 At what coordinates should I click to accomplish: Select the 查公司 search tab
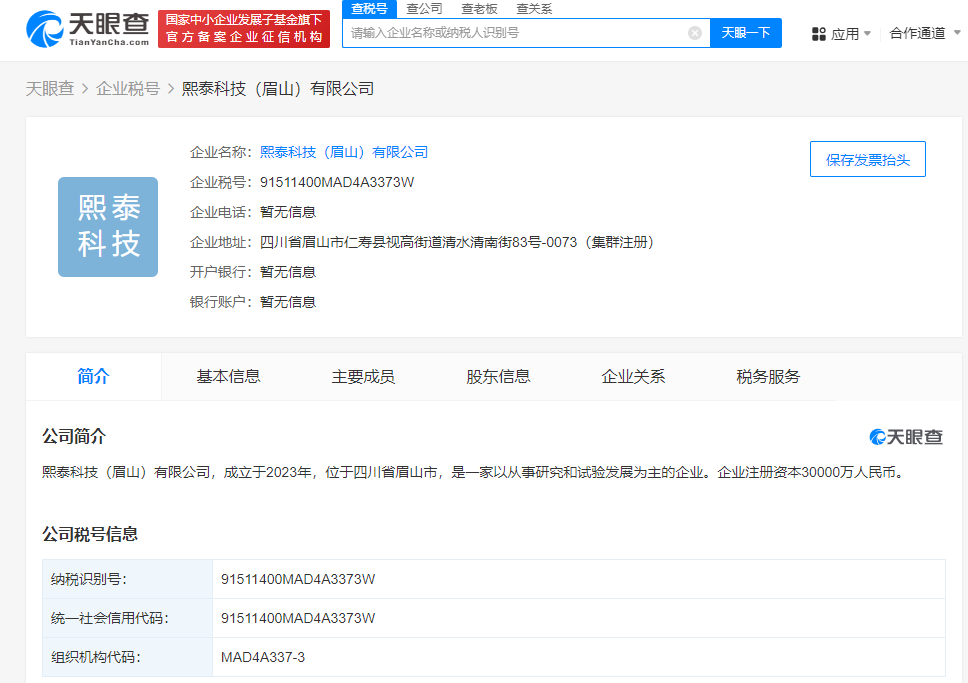(x=424, y=9)
